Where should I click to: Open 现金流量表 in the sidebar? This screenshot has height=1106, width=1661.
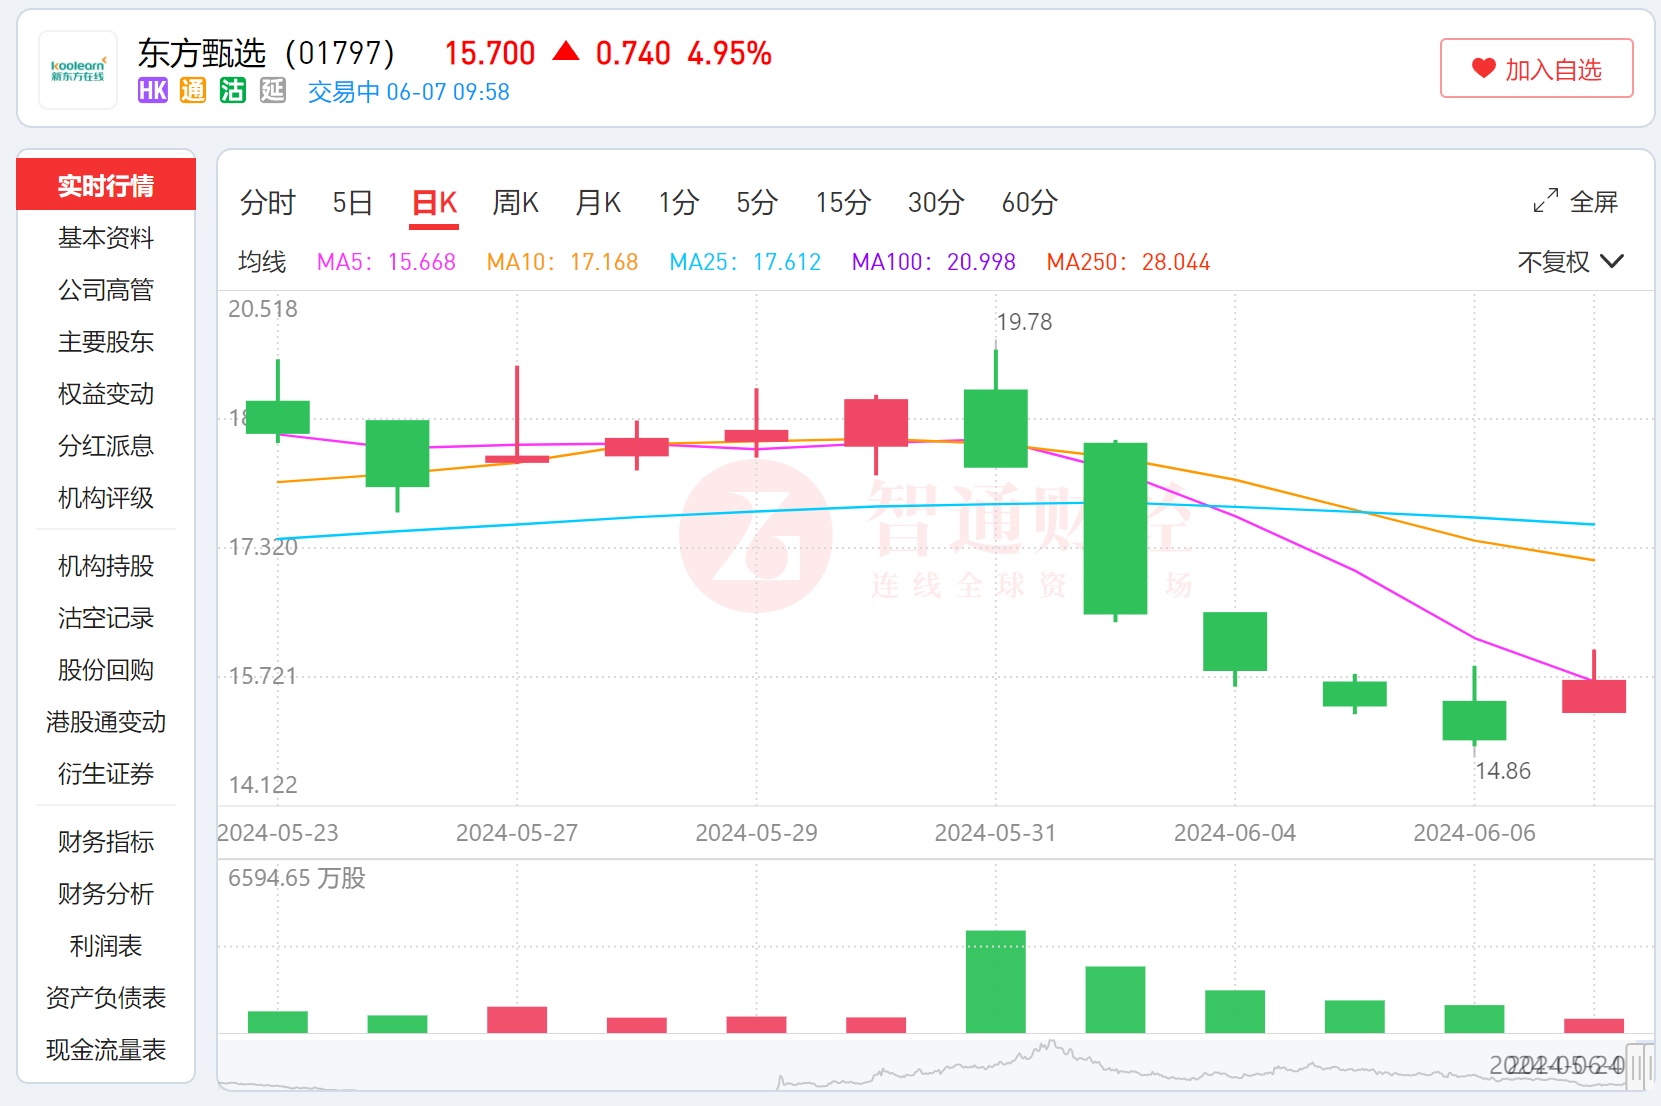106,1050
